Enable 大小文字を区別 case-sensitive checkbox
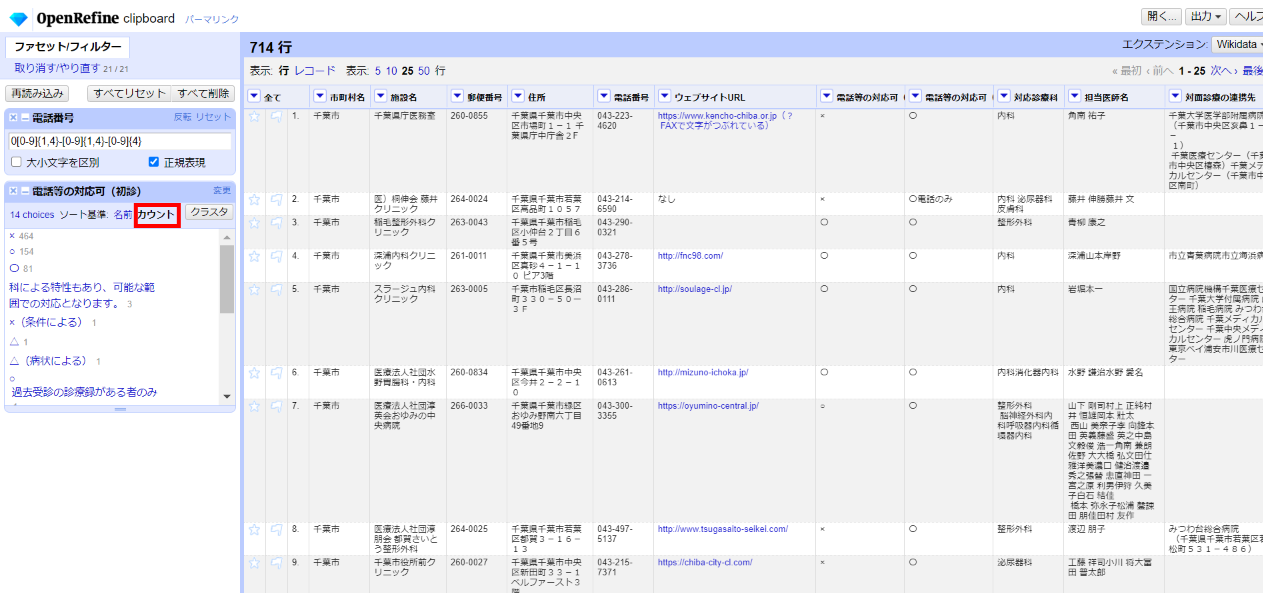Screen dimensions: 1263x593 tap(16, 162)
